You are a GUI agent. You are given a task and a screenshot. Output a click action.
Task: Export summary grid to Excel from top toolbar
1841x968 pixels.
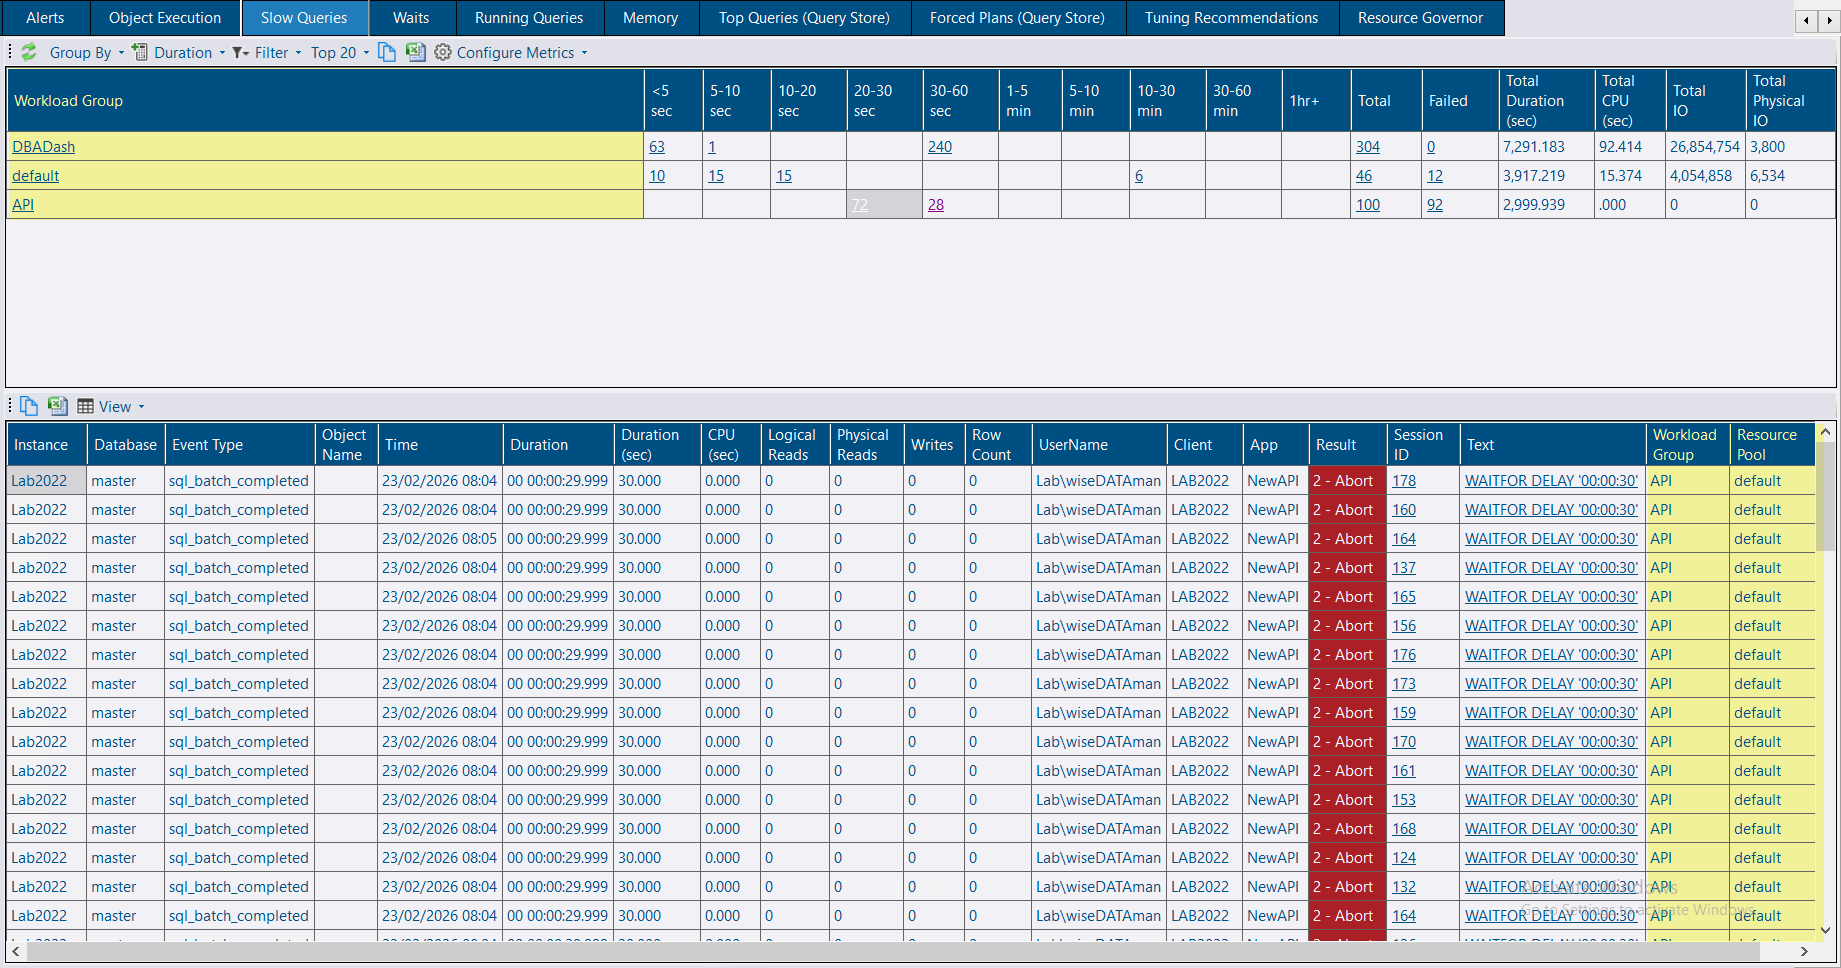pyautogui.click(x=415, y=52)
